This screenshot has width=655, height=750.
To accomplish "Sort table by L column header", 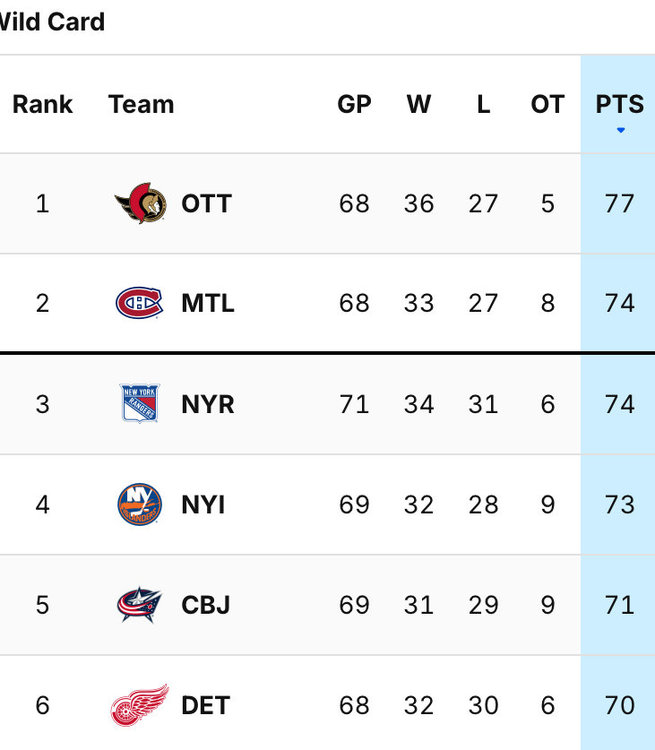I will point(483,104).
